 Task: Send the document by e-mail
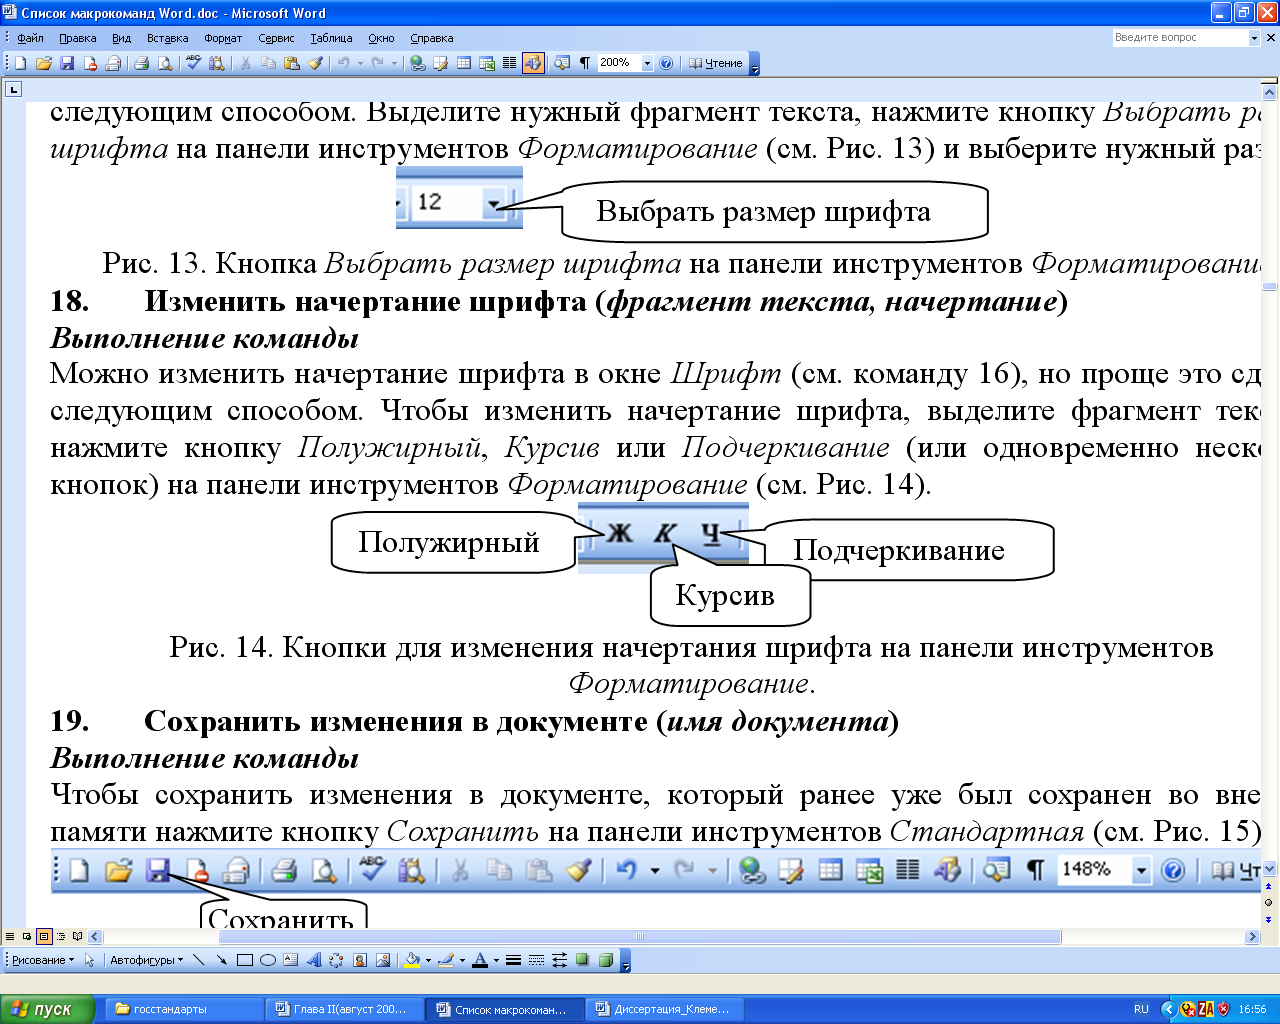point(113,63)
